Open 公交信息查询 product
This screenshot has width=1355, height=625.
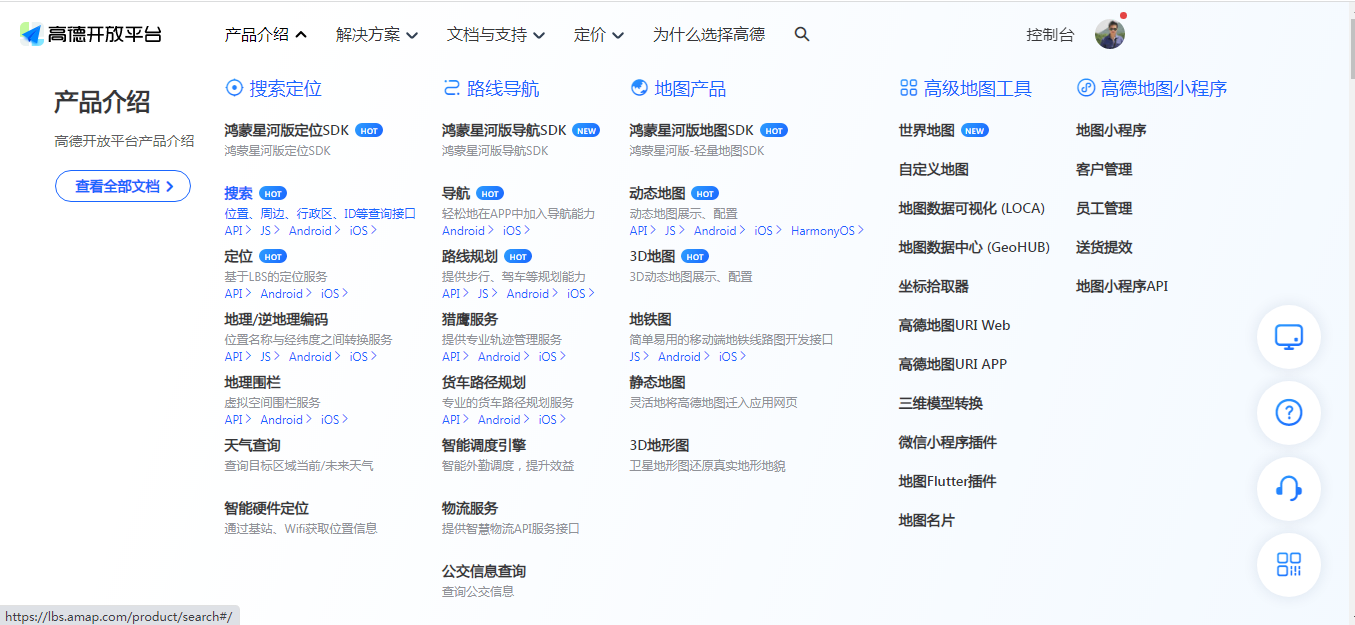point(484,571)
